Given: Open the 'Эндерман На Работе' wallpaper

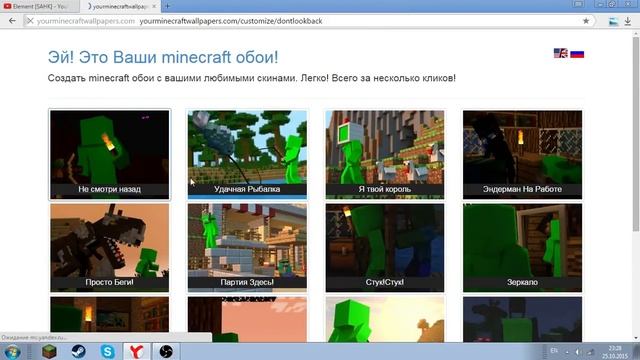Looking at the screenshot, I should pos(522,155).
